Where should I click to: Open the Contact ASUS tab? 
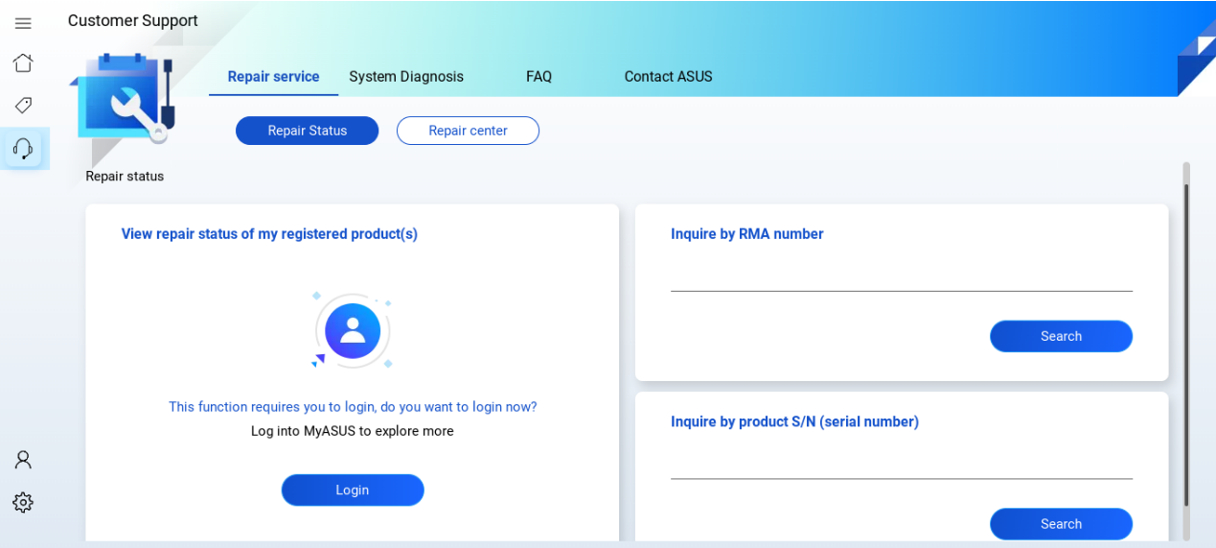(668, 77)
